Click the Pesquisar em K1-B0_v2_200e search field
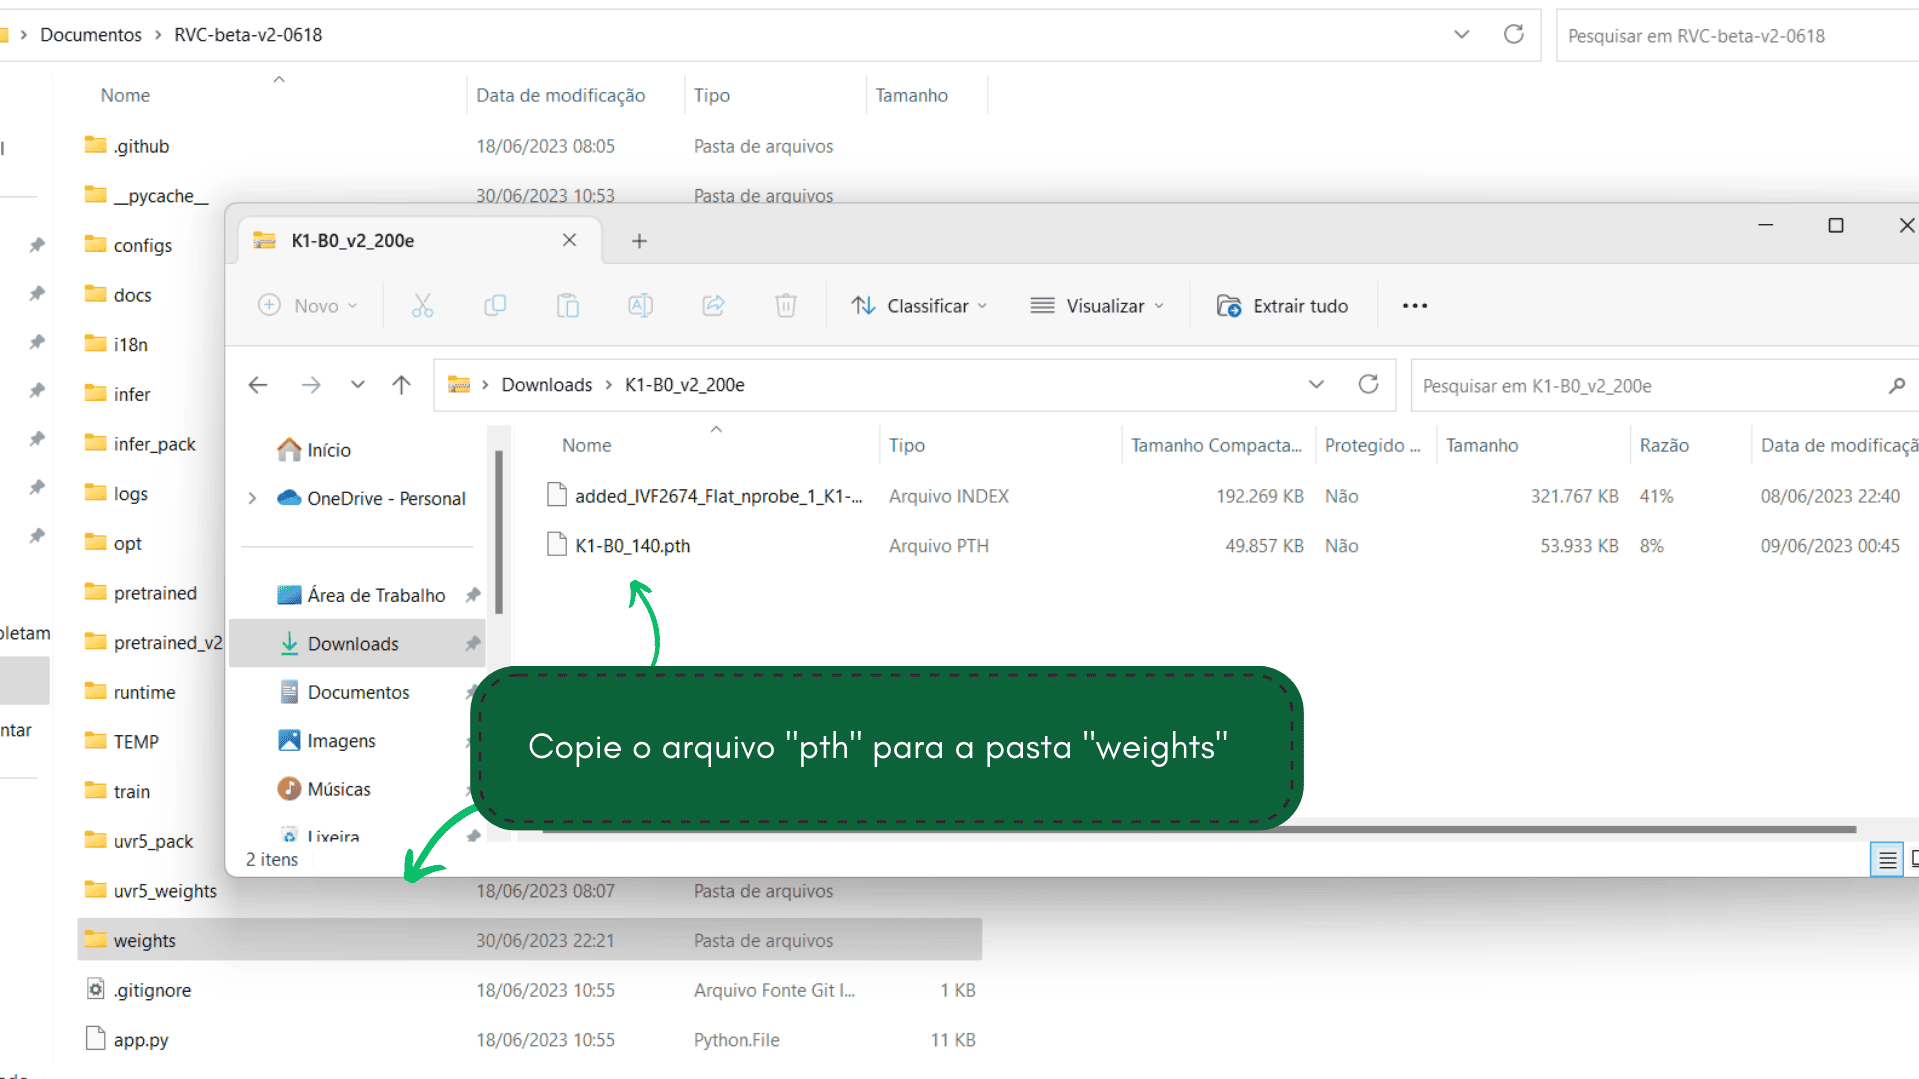This screenshot has width=1919, height=1079. click(1650, 386)
